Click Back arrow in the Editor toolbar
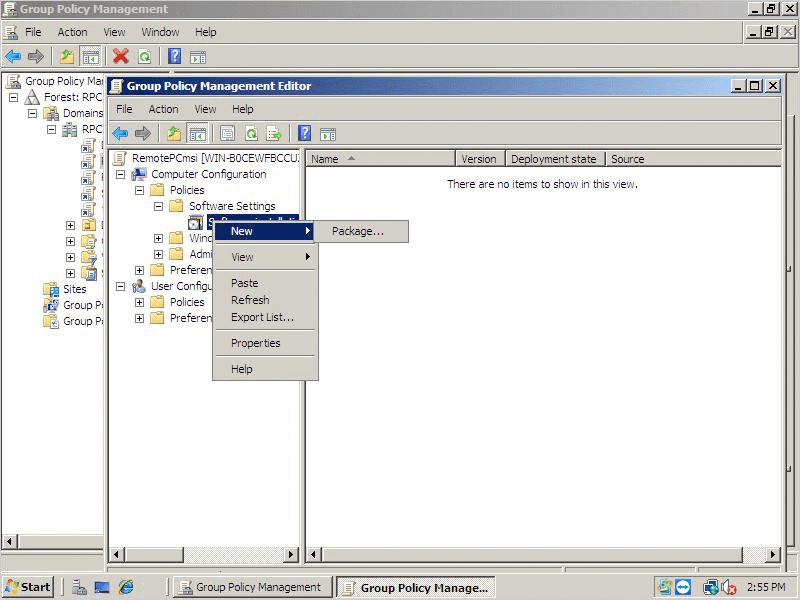The height and width of the screenshot is (600, 800). (120, 133)
